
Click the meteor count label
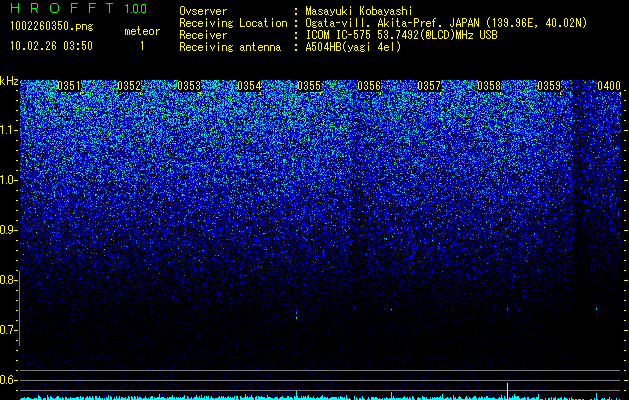(x=142, y=31)
